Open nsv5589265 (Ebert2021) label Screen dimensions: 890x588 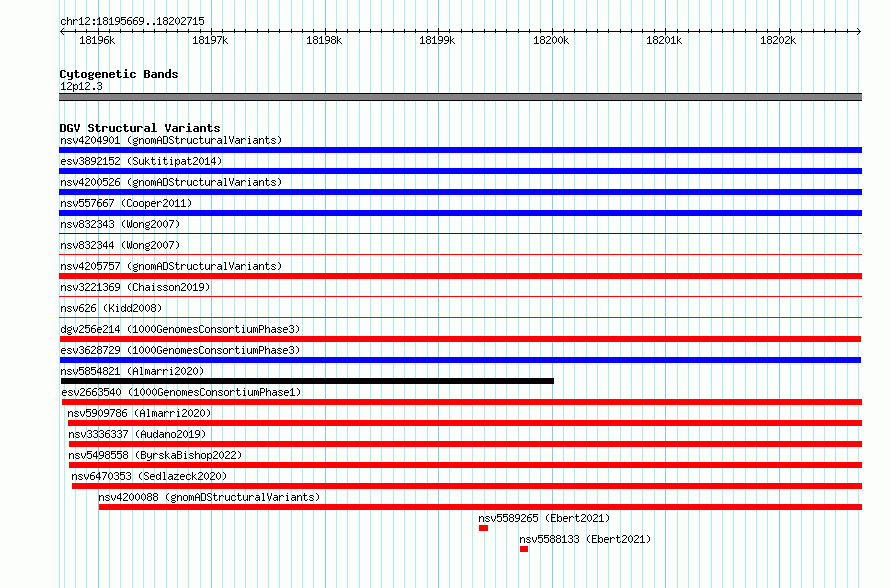544,518
